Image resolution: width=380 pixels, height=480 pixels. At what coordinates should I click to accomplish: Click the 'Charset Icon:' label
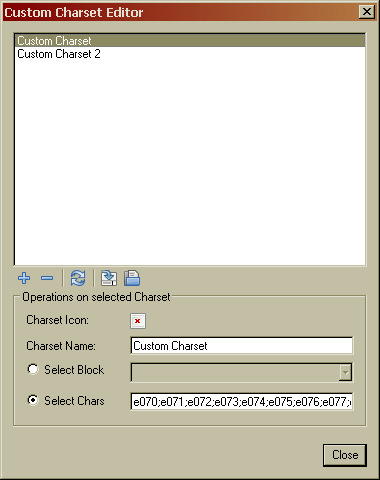(58, 320)
